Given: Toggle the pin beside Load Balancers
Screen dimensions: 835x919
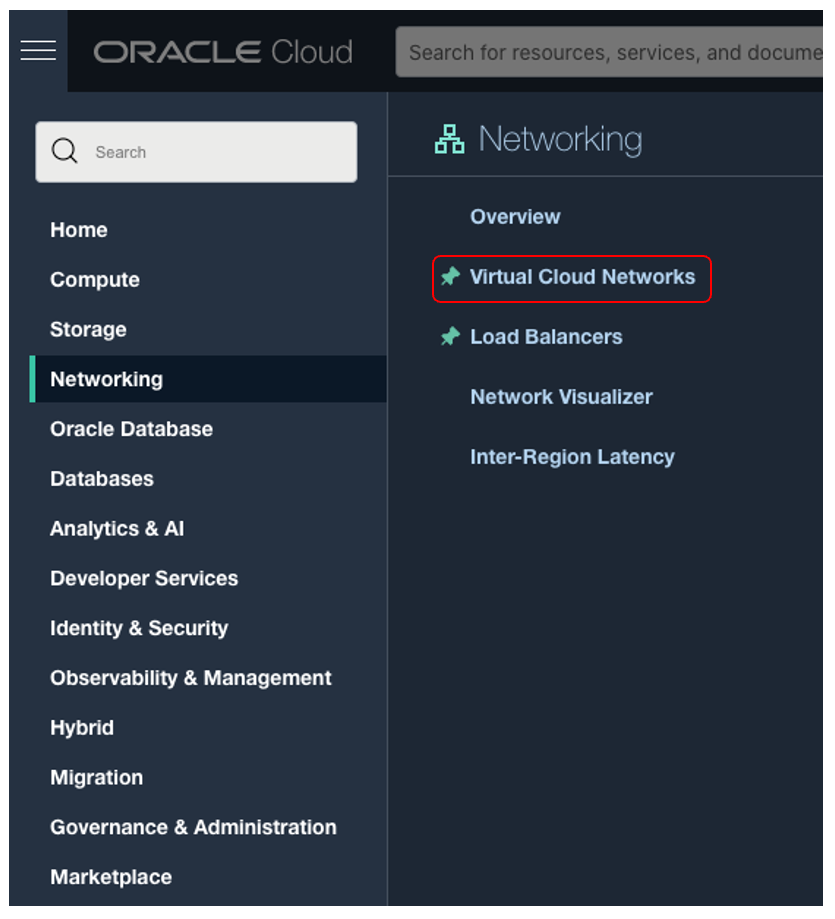Looking at the screenshot, I should tap(451, 337).
